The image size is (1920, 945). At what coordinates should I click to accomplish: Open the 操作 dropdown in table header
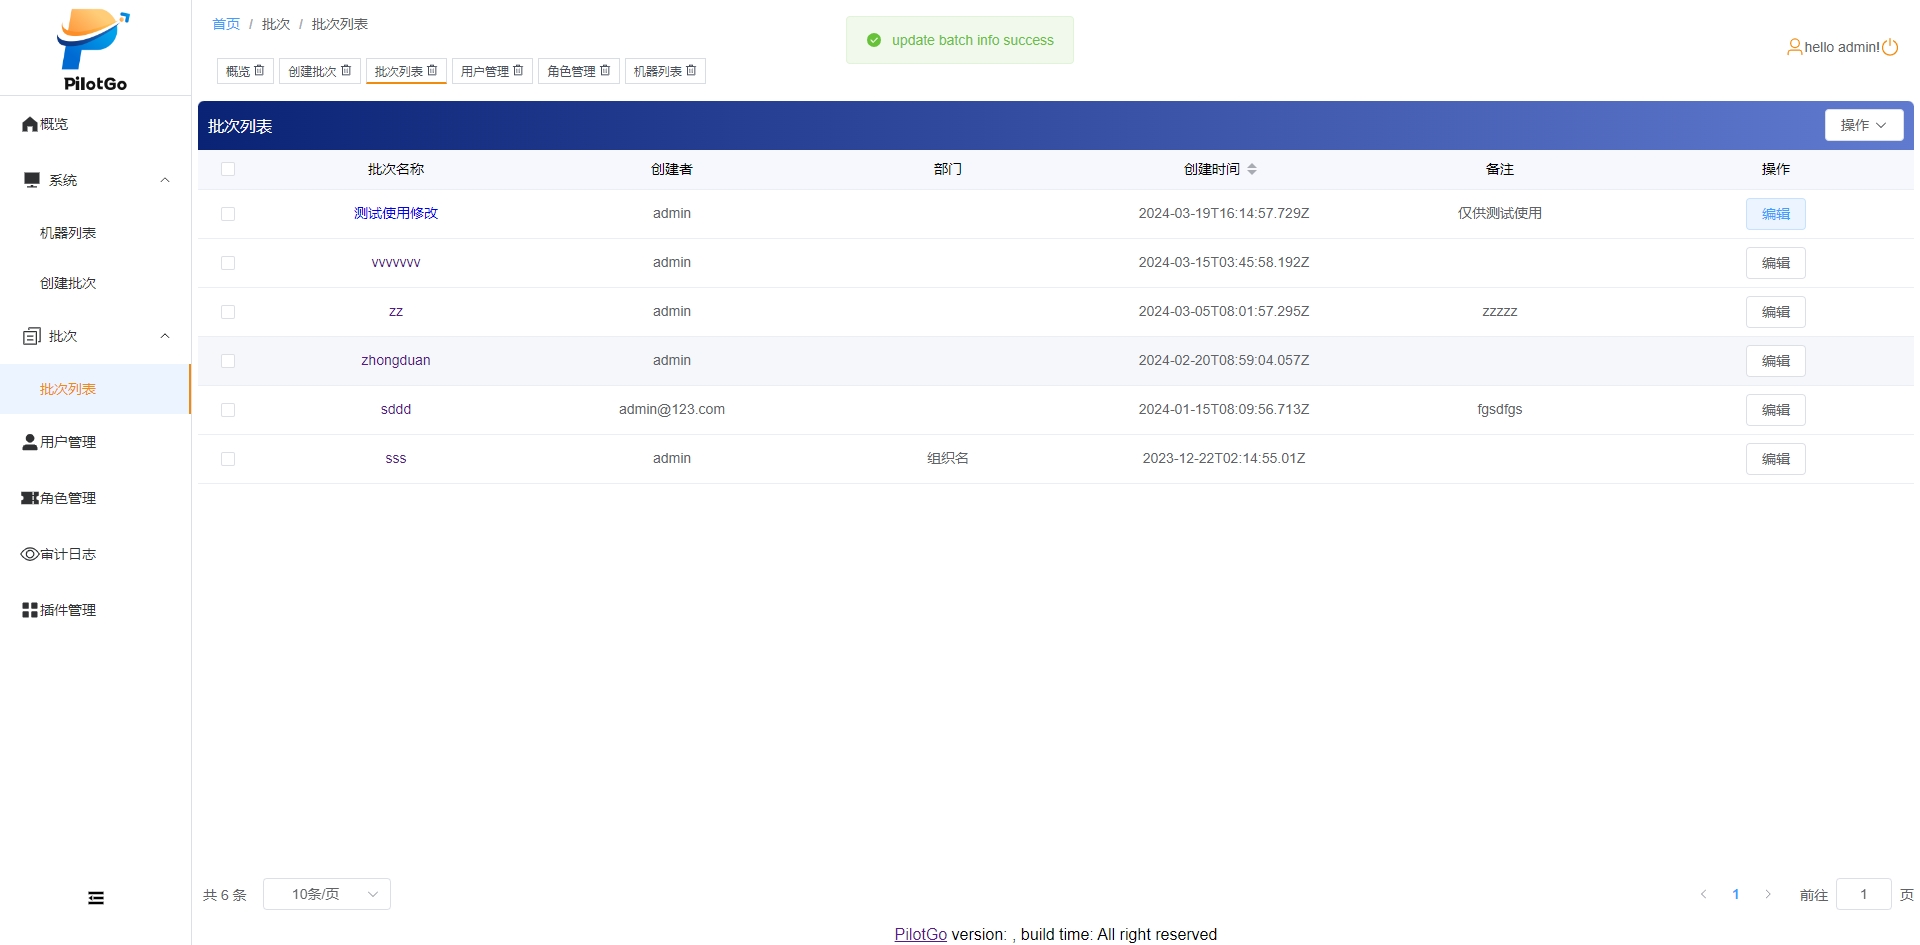pyautogui.click(x=1863, y=125)
